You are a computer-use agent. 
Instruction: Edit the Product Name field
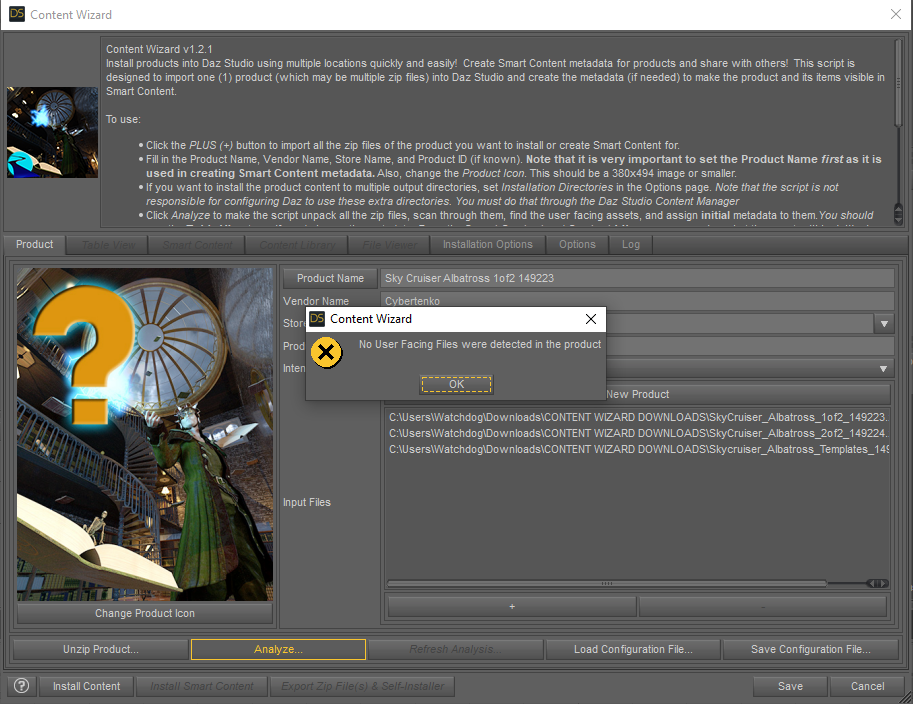tap(637, 278)
